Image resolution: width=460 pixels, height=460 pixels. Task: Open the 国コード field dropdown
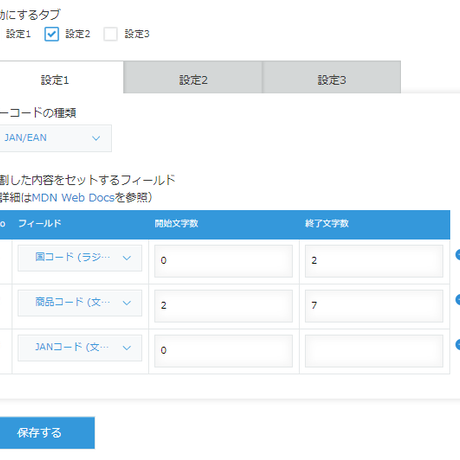click(80, 258)
